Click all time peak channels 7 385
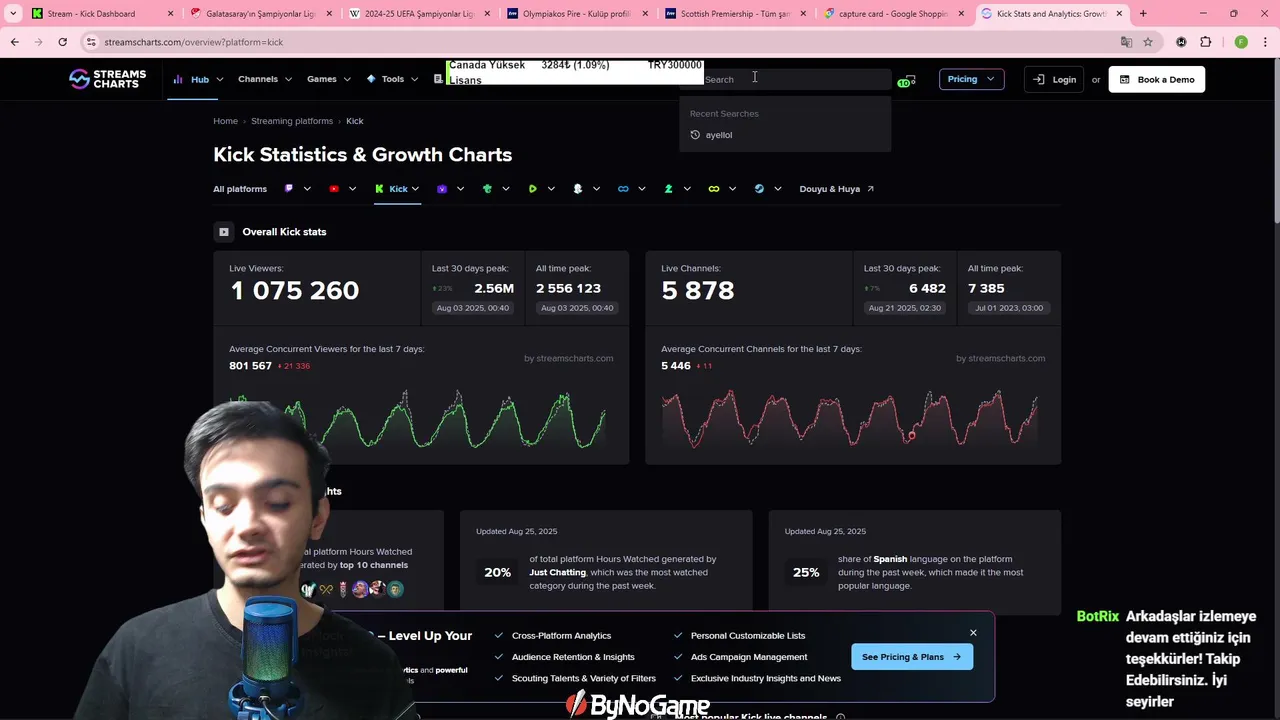 (986, 288)
